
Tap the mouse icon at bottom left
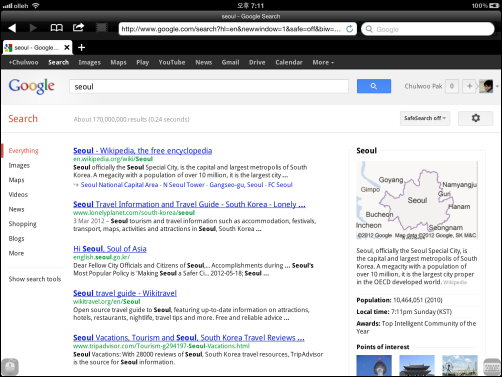[10, 367]
